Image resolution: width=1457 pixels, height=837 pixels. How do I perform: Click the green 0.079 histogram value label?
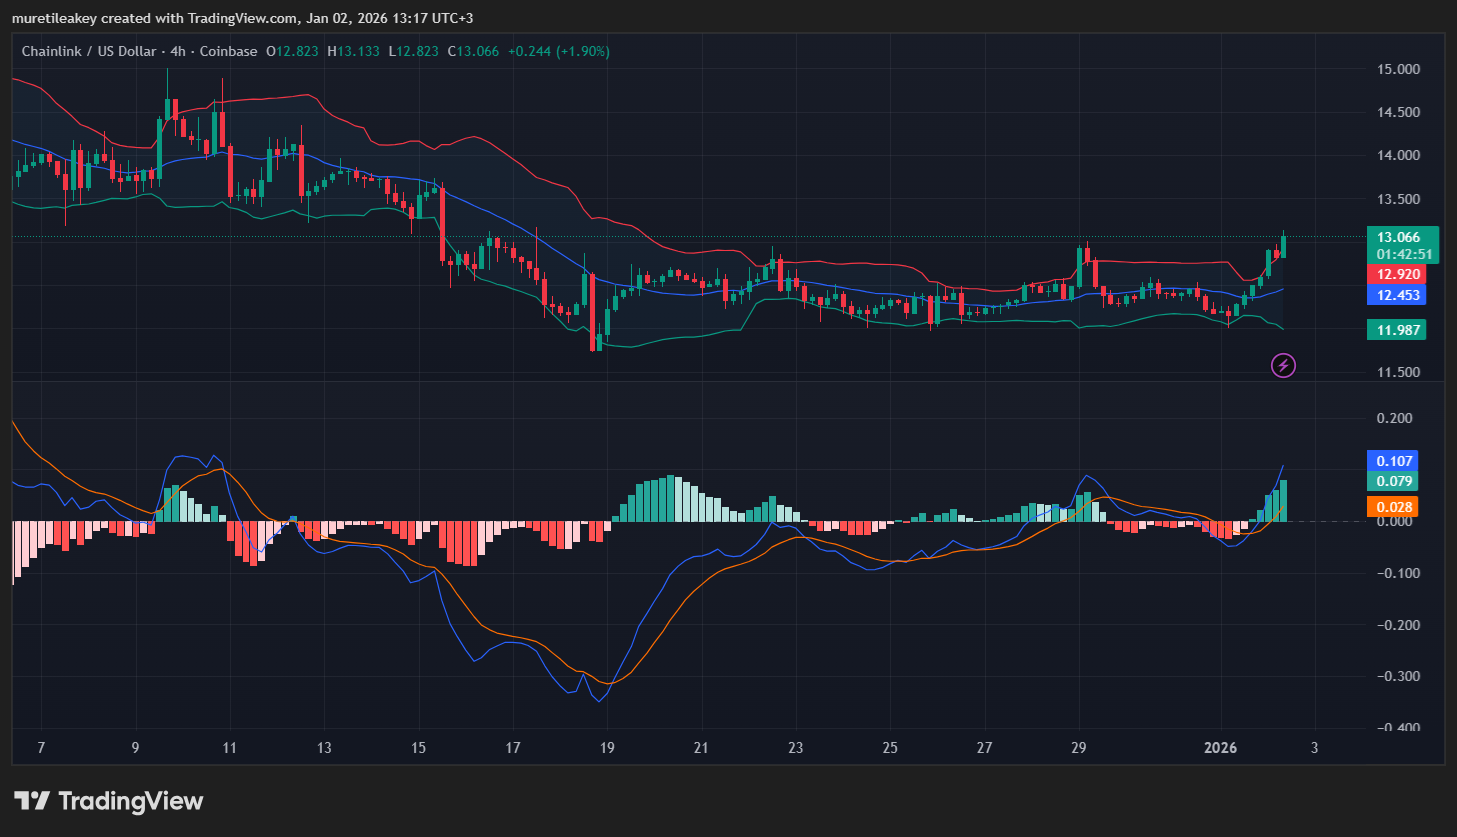(1394, 482)
